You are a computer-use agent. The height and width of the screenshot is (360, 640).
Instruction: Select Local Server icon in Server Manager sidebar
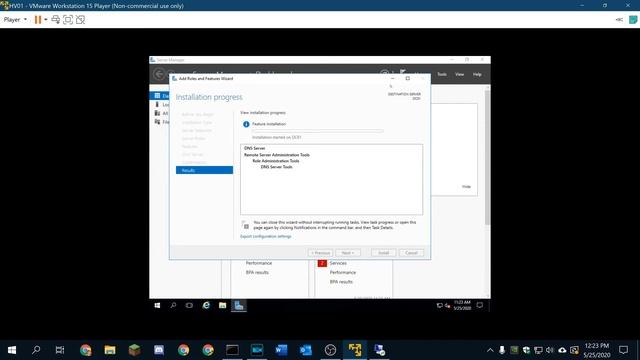[x=157, y=104]
